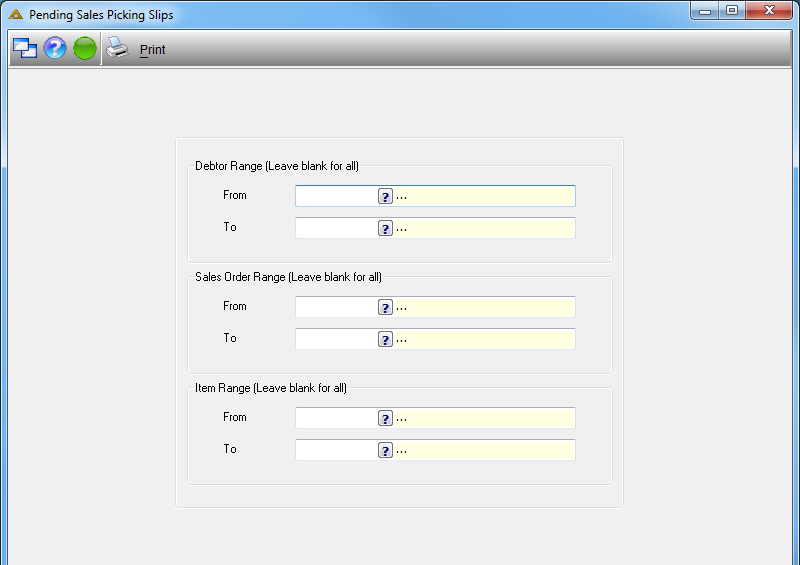The image size is (800, 565).
Task: Focus the Debtor Range To input field
Action: (337, 228)
